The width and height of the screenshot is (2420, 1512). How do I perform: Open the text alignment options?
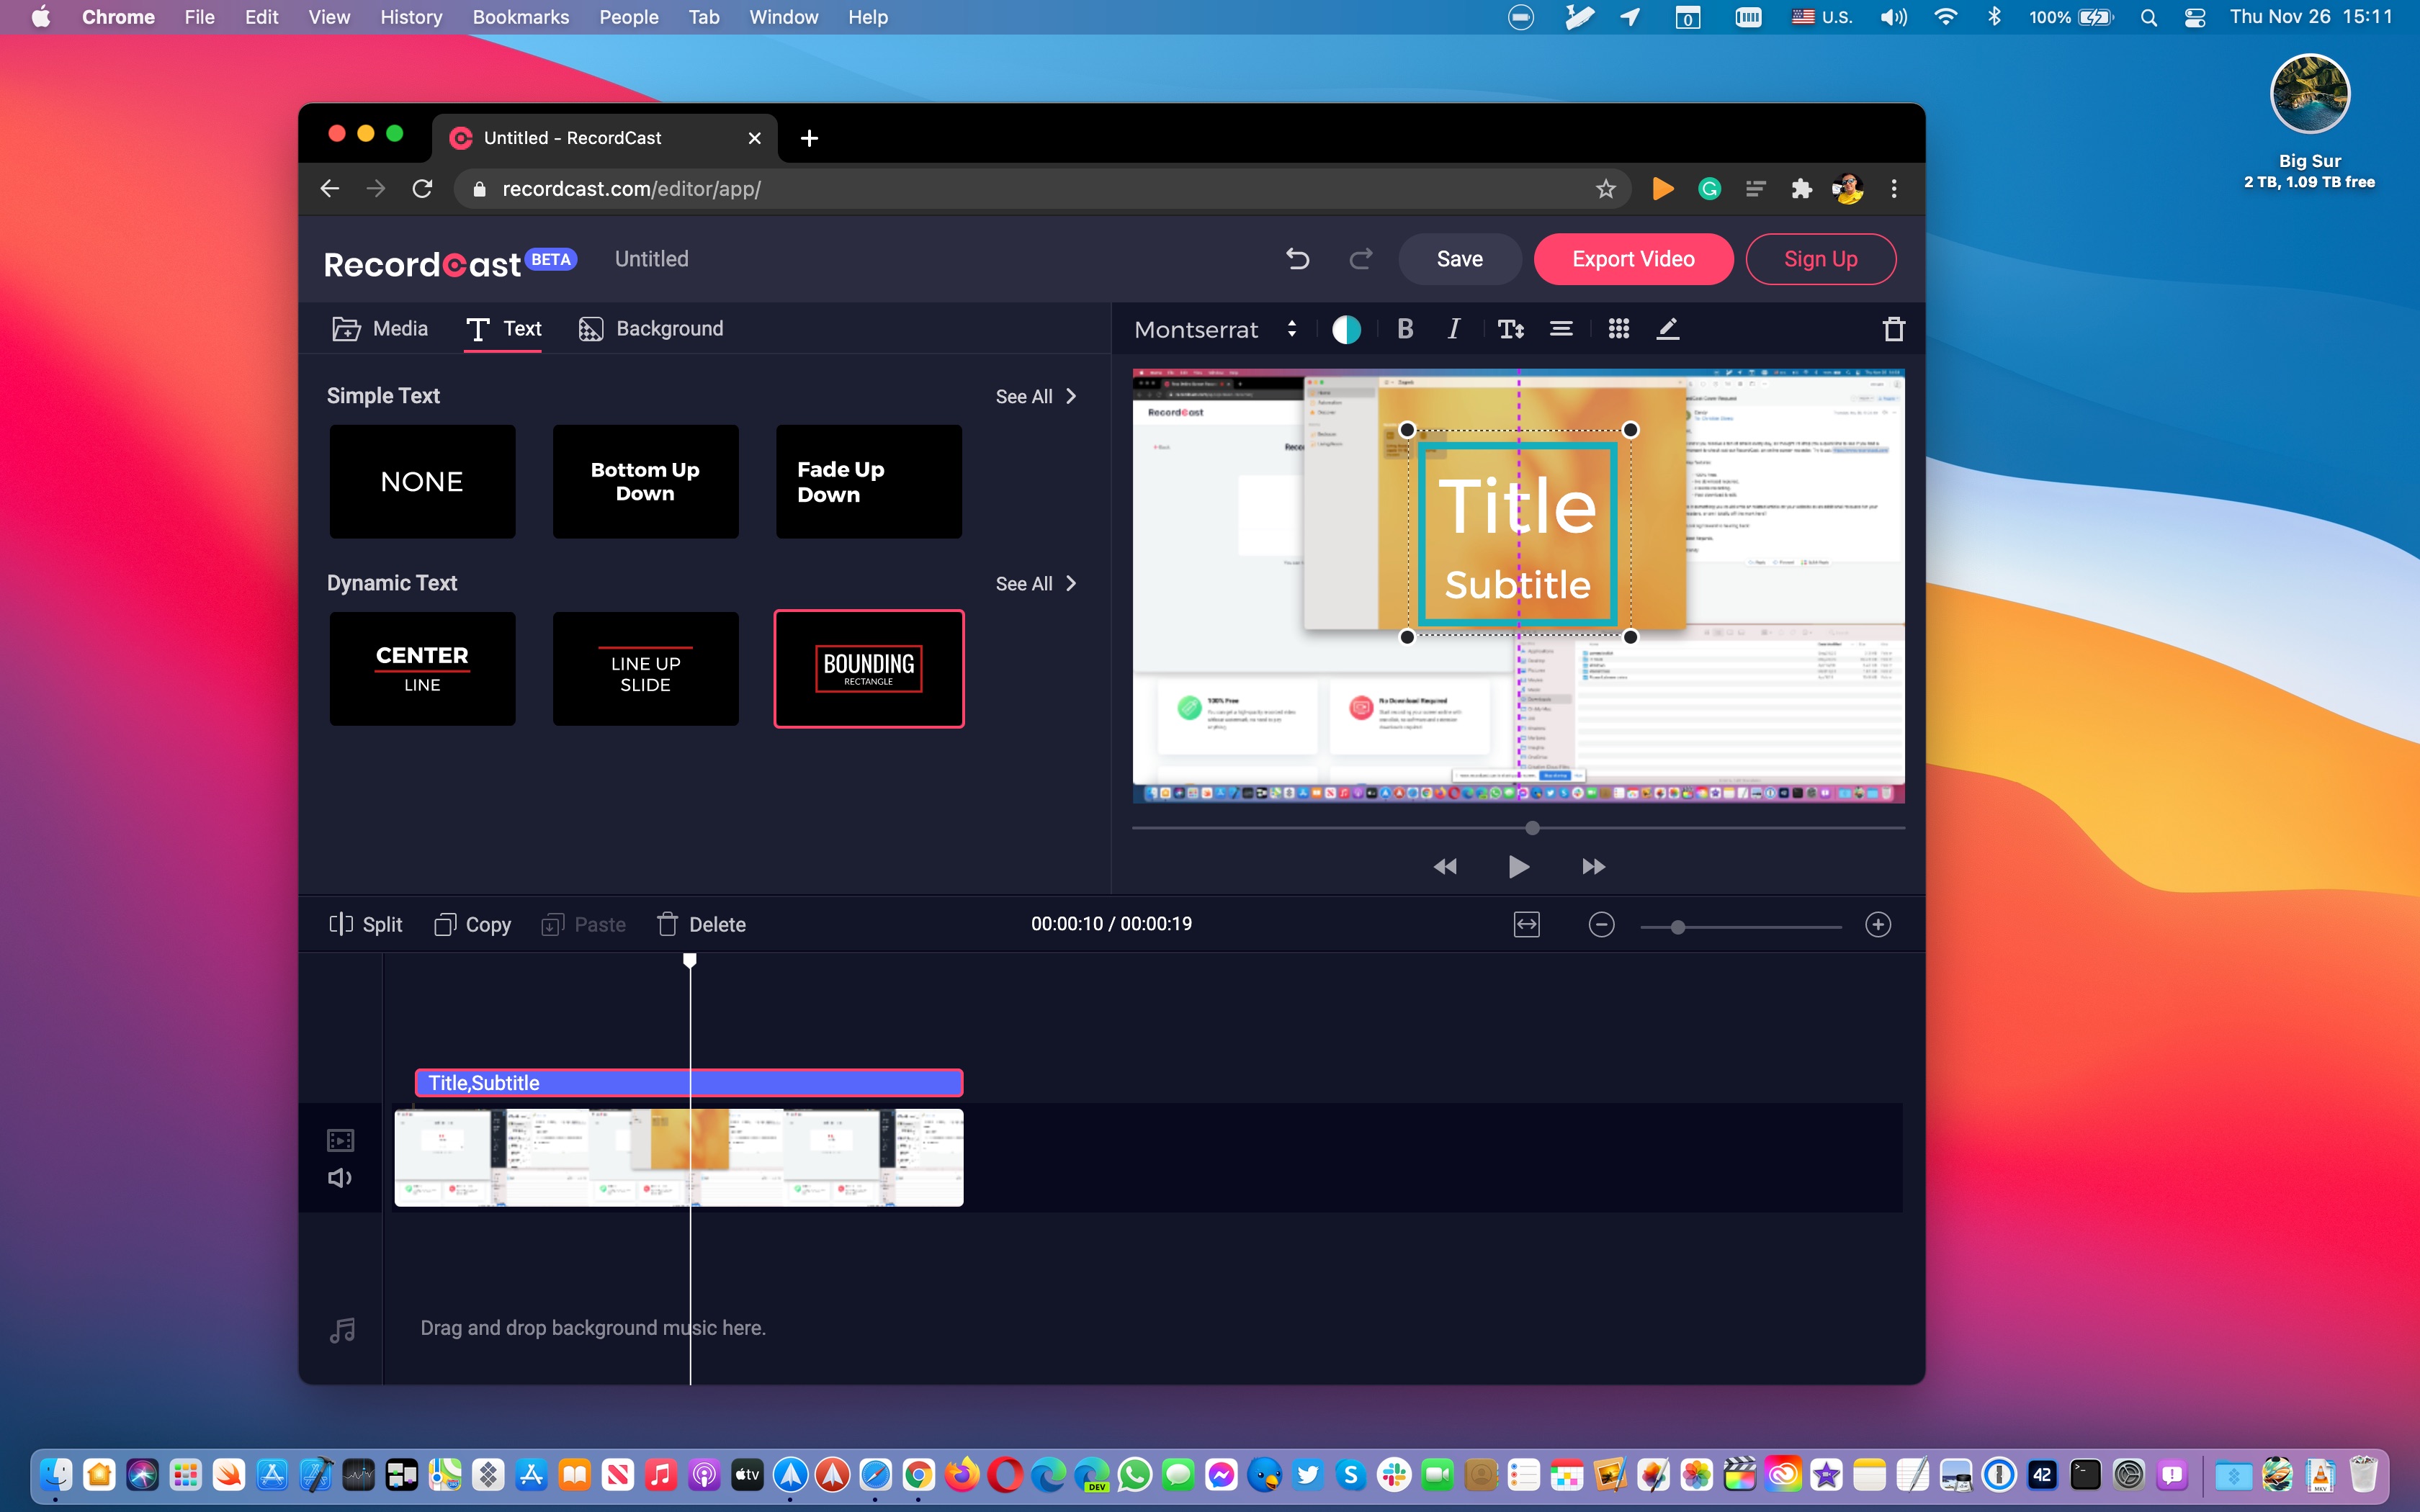tap(1561, 329)
